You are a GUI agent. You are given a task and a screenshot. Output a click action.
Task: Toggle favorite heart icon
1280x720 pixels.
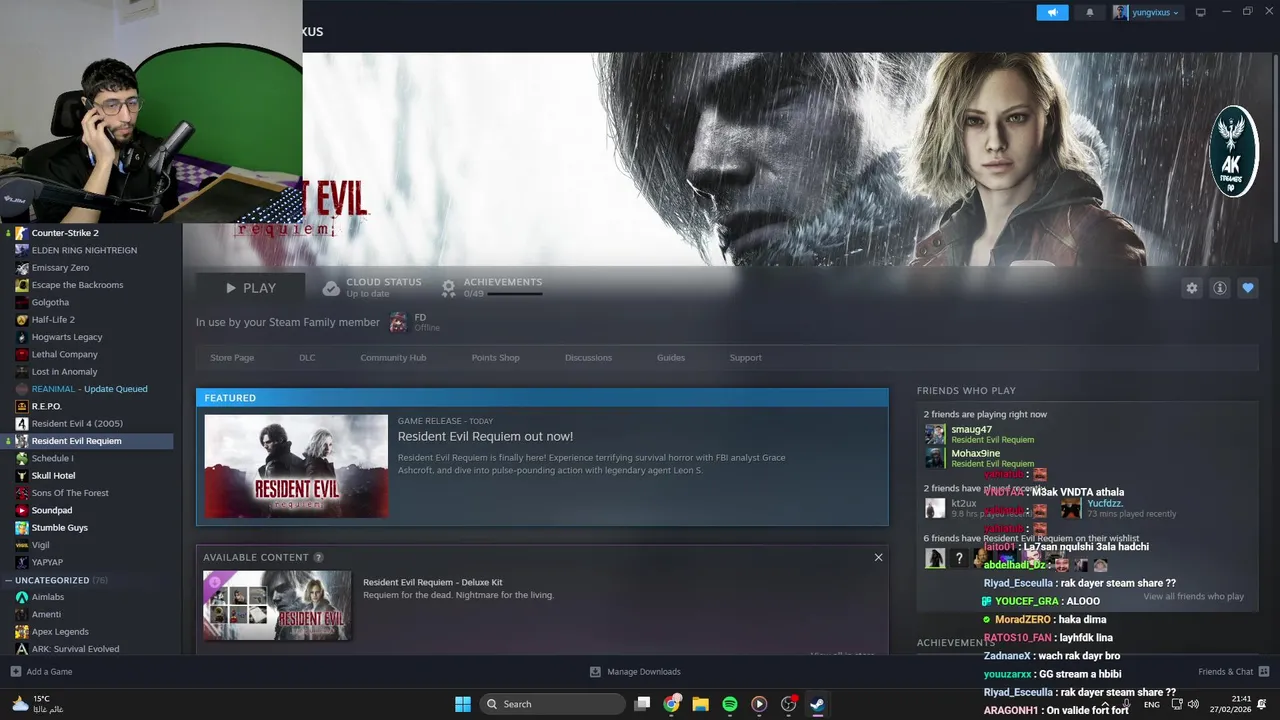click(1247, 288)
